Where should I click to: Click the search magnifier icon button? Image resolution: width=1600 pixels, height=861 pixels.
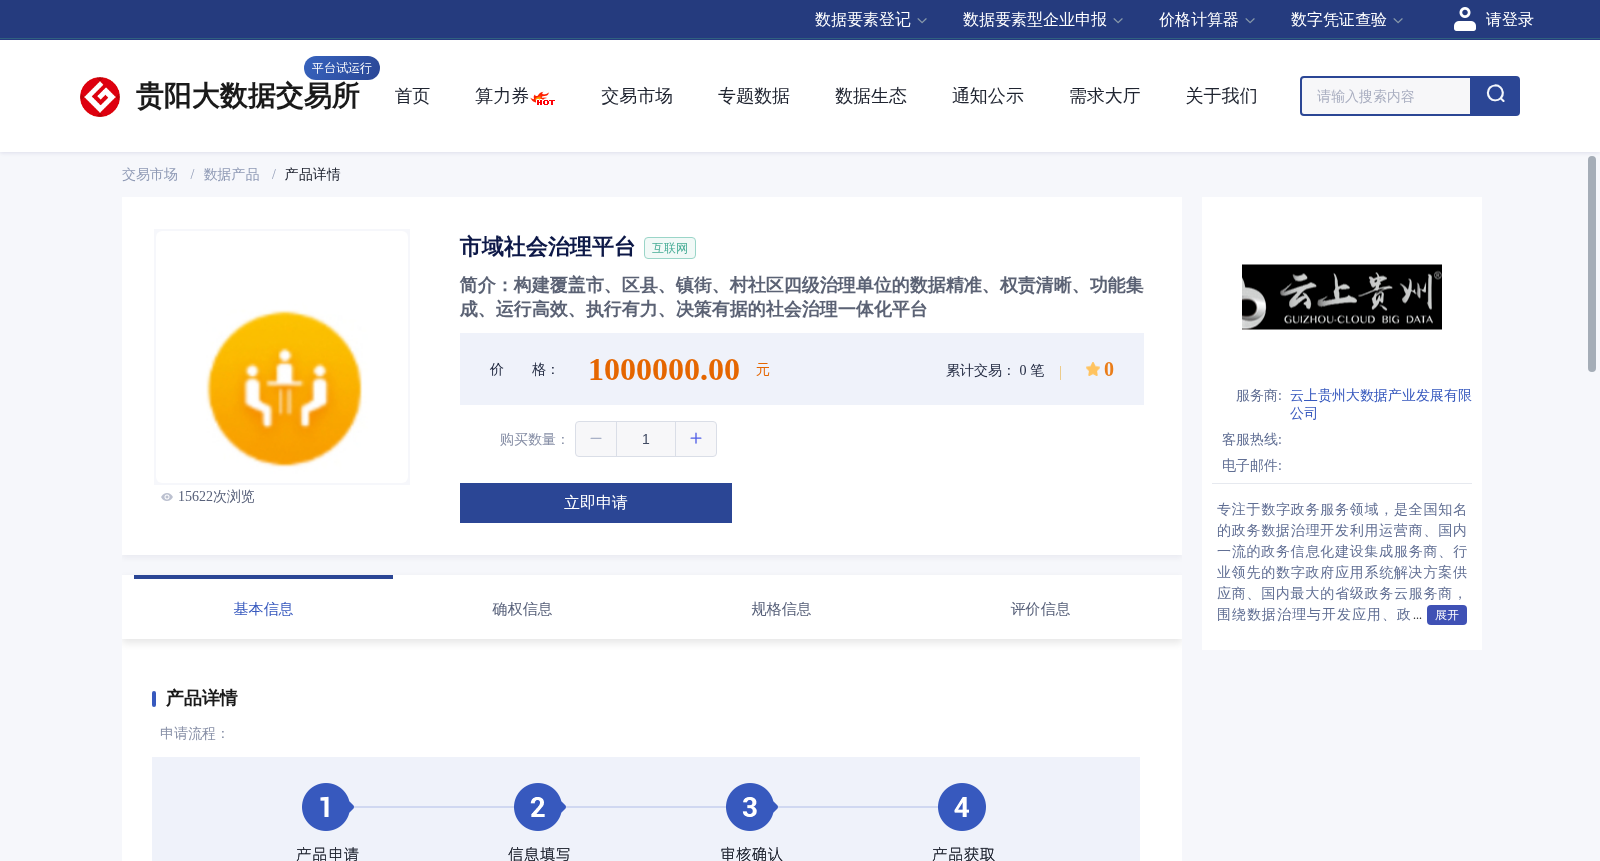(x=1495, y=96)
